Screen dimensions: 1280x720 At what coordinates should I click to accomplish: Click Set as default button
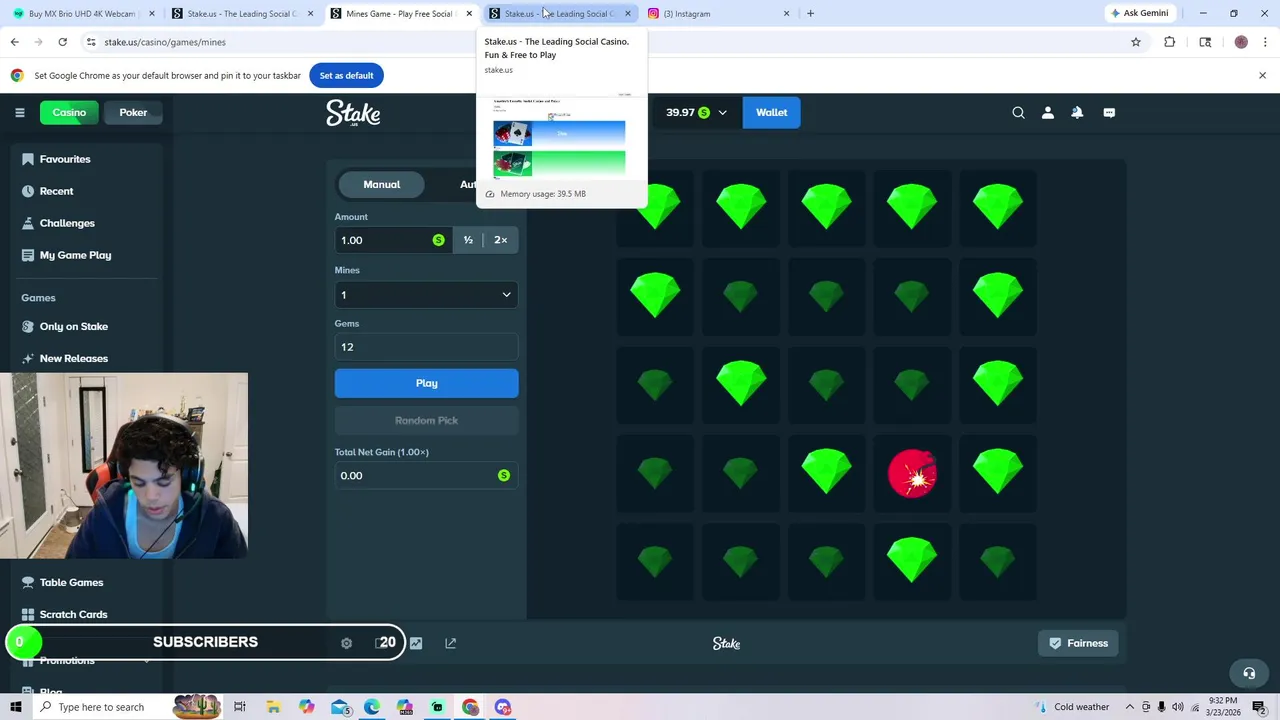346,75
